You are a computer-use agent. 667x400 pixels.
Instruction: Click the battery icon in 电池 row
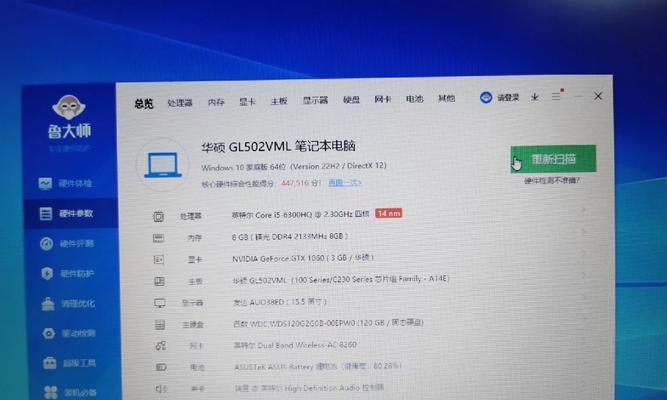(x=161, y=367)
